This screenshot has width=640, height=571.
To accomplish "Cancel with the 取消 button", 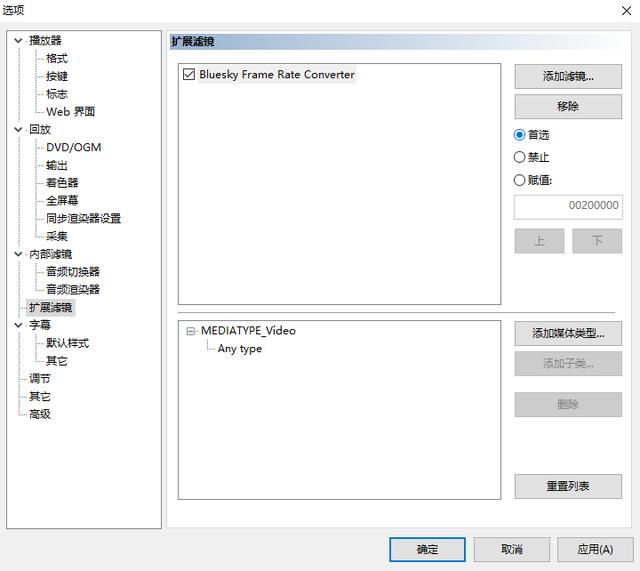I will click(511, 549).
